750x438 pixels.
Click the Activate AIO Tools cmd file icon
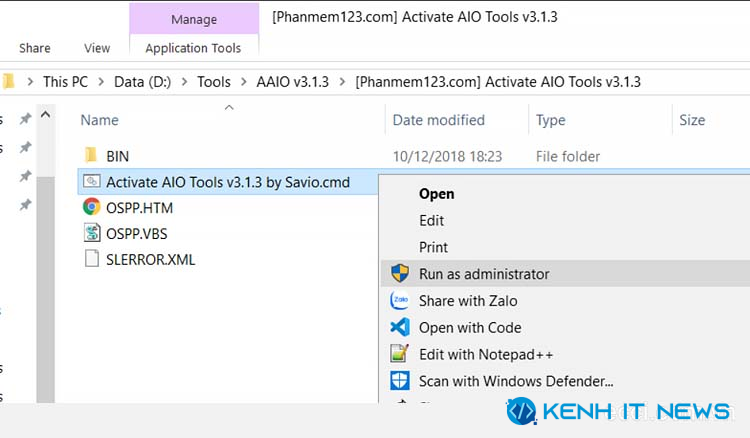point(91,181)
